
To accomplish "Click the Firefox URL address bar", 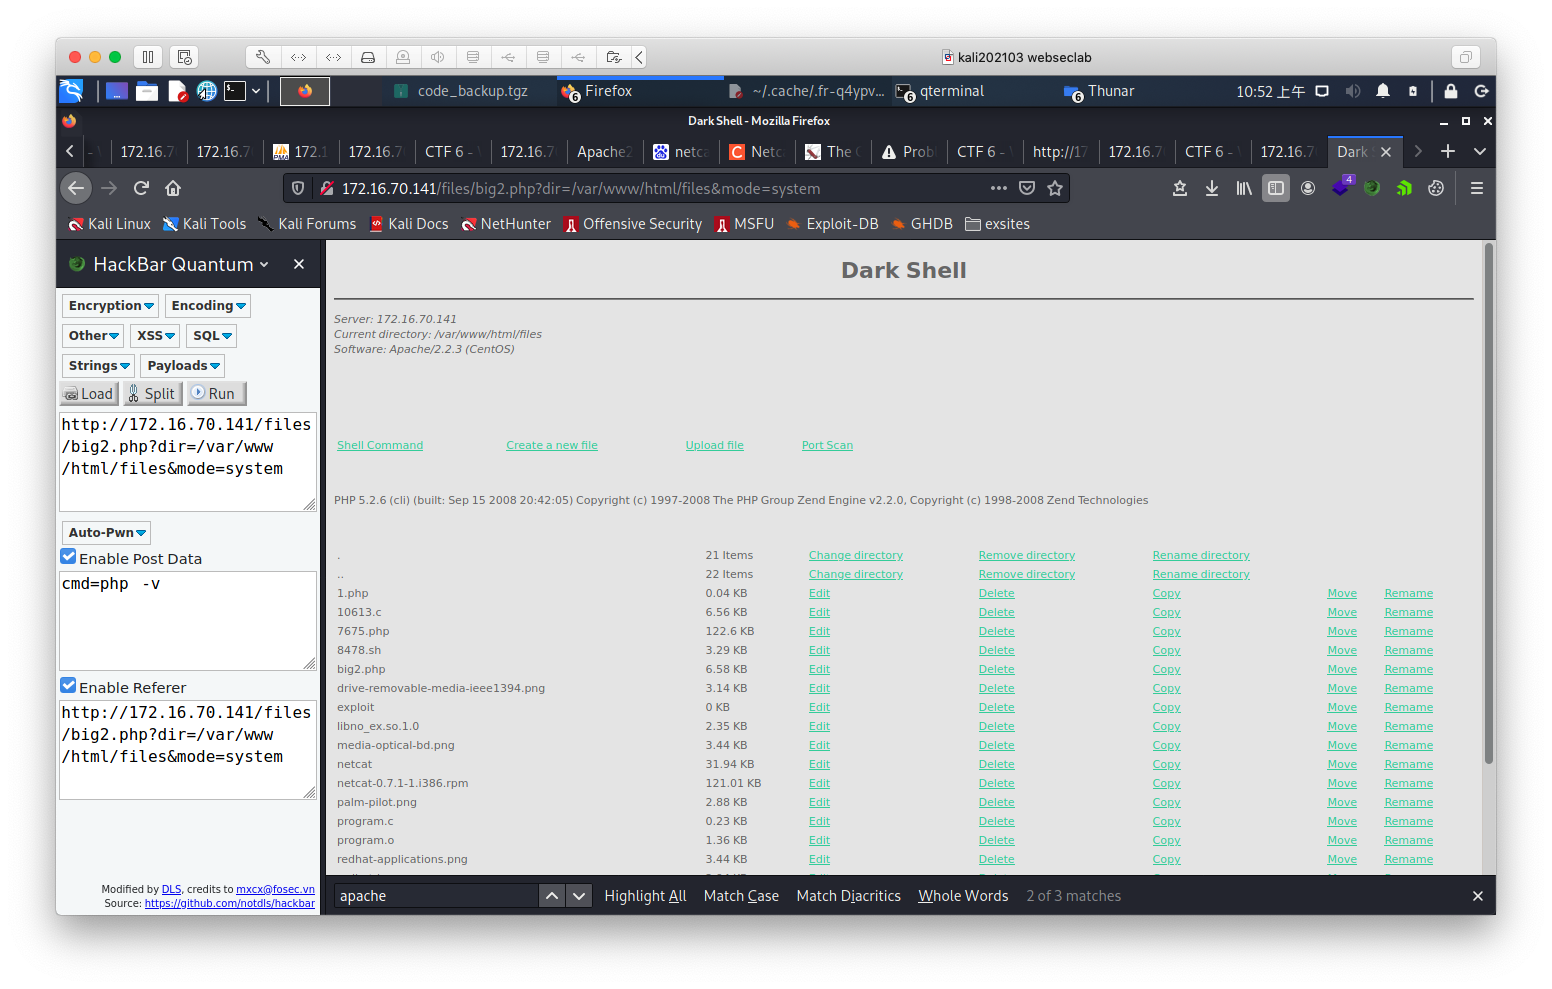I will 660,188.
